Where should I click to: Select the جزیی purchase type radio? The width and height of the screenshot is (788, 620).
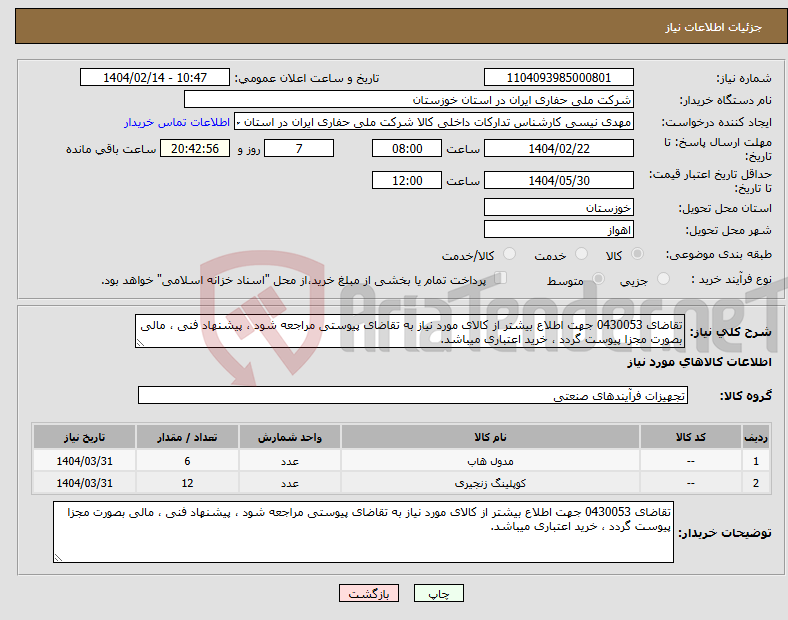tap(663, 278)
